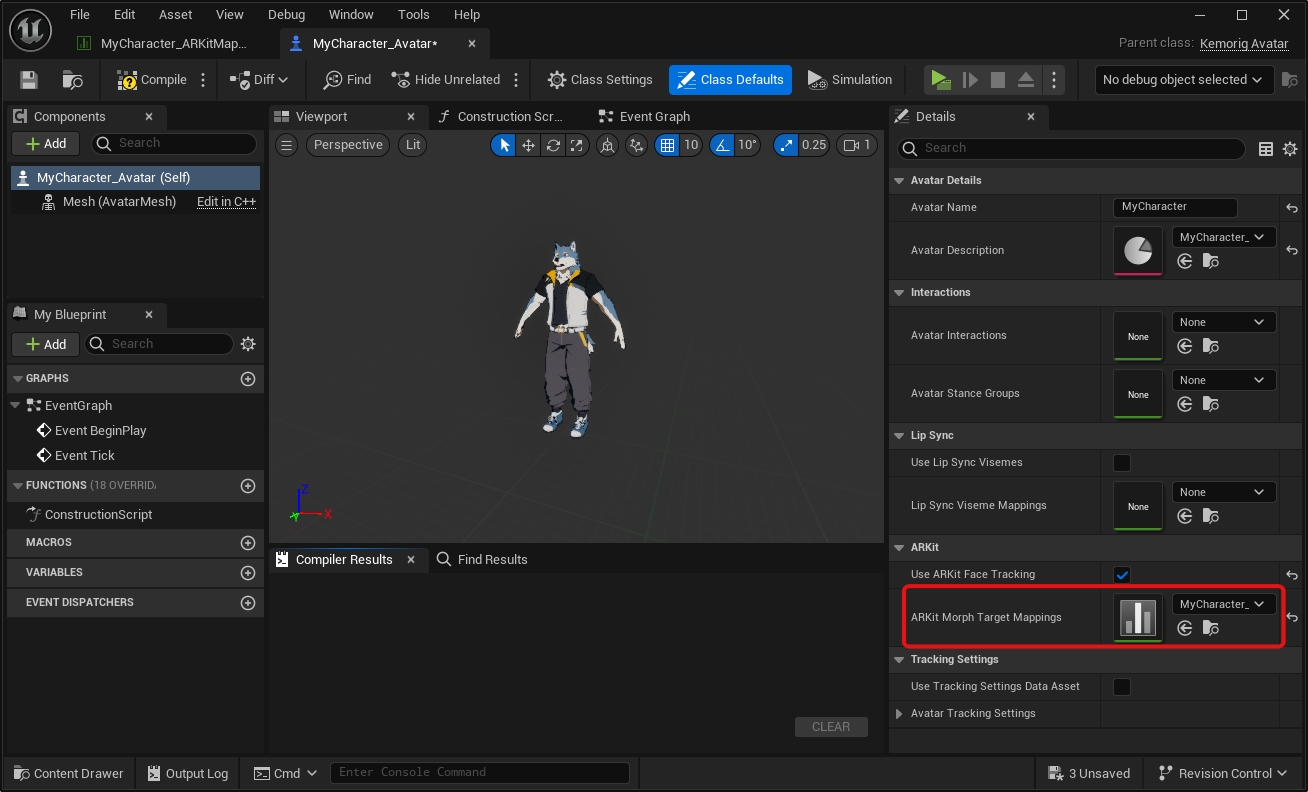Uncheck Use ARKit Face Tracking

1122,575
